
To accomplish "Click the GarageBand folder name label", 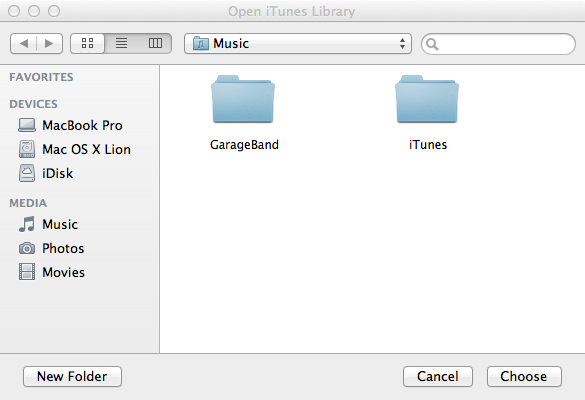I will tap(244, 144).
